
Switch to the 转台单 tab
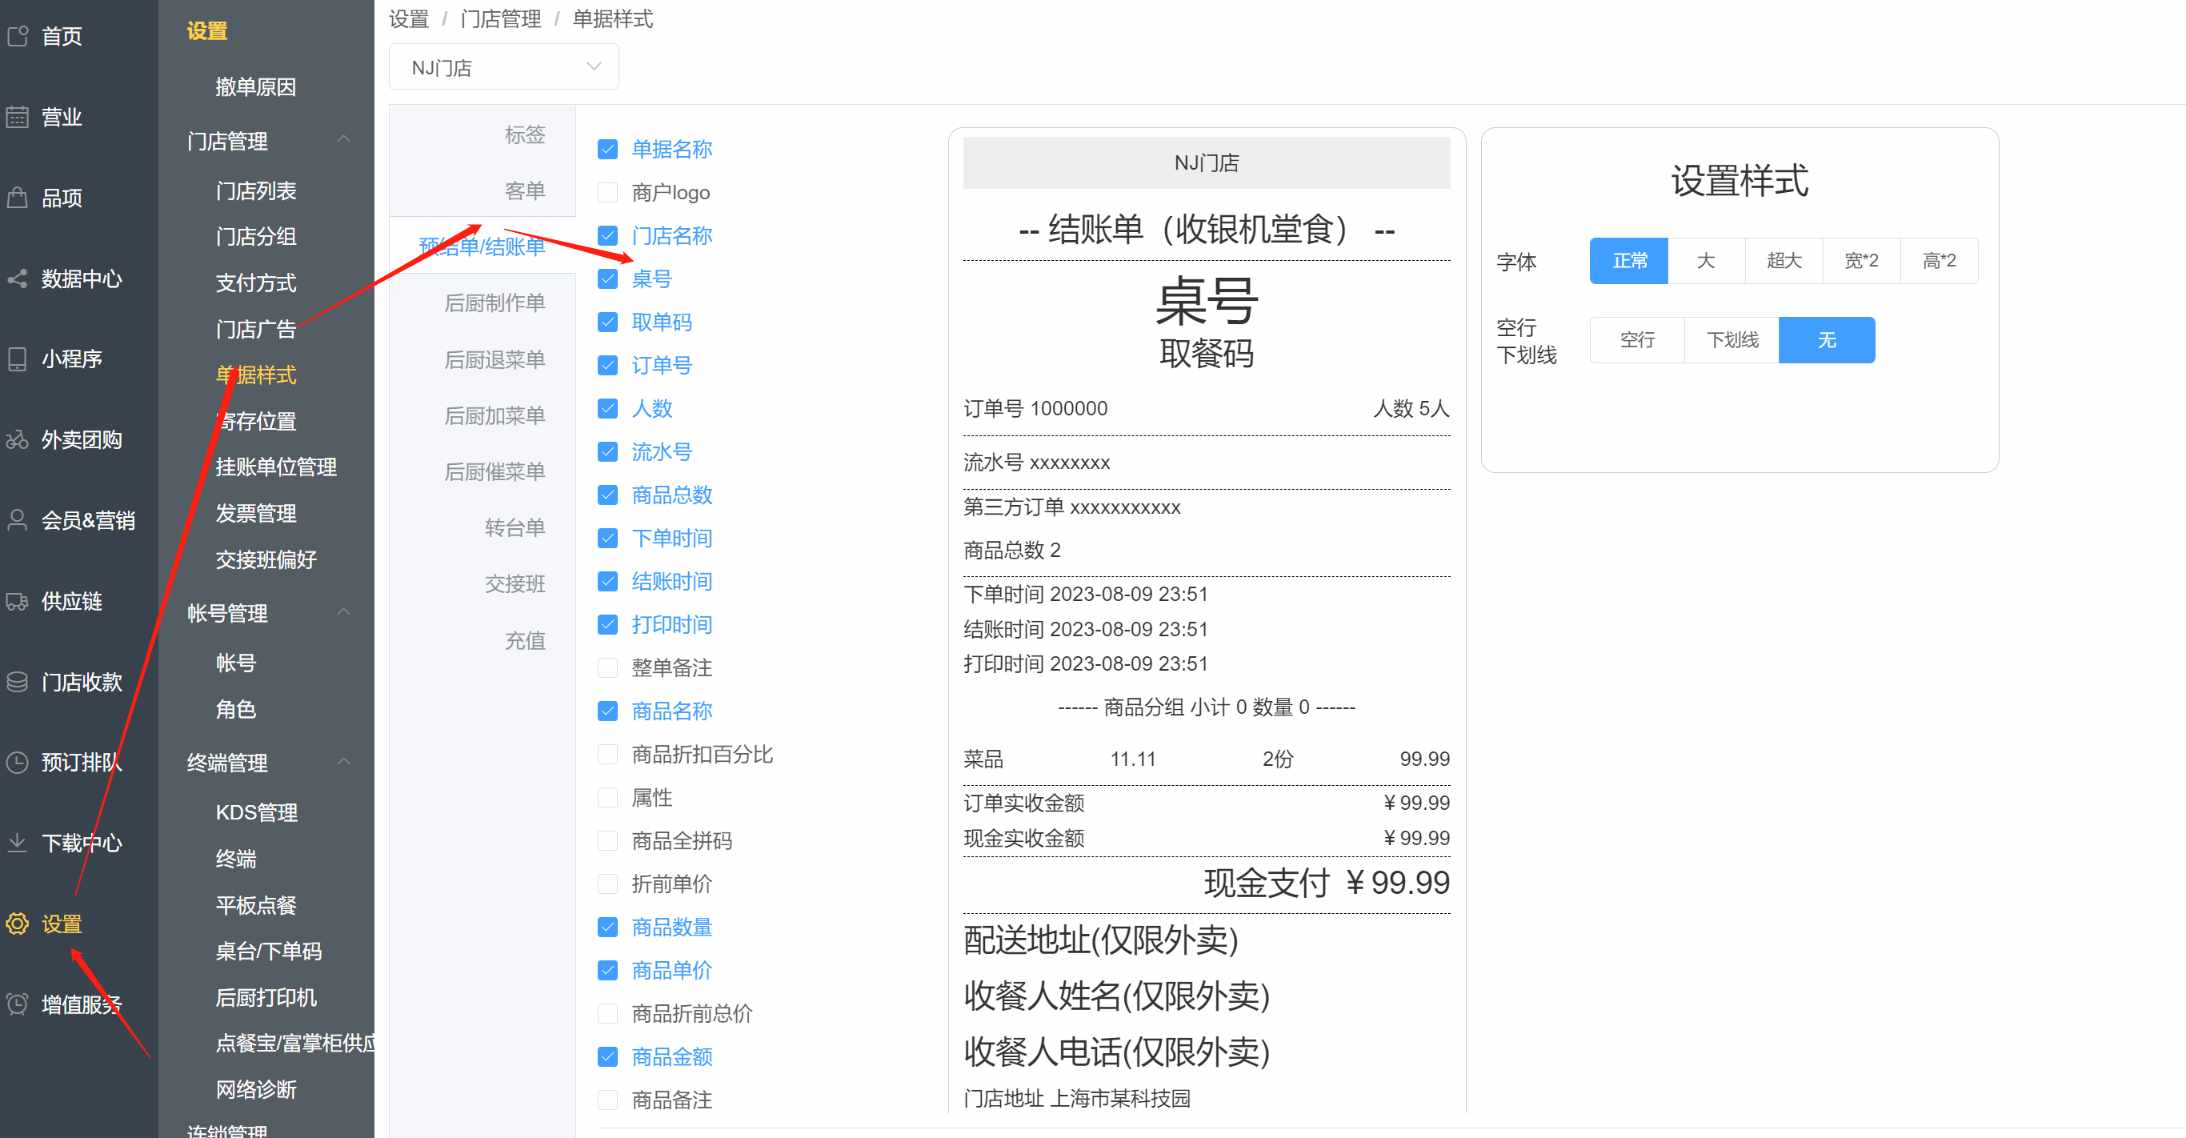pyautogui.click(x=515, y=527)
